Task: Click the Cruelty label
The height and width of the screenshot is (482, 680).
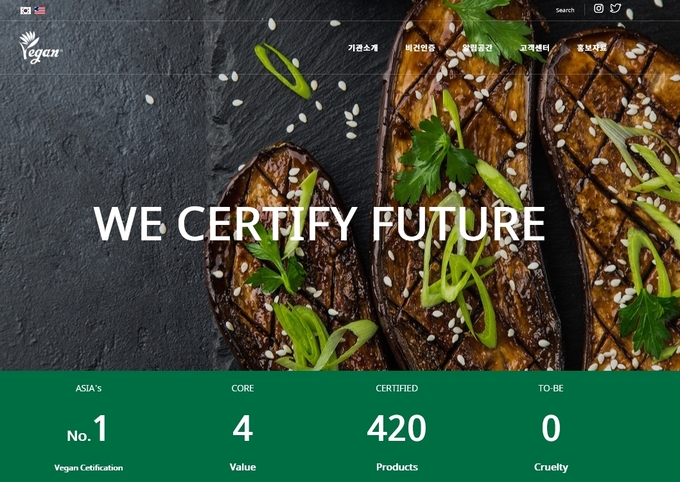Action: click(x=551, y=467)
